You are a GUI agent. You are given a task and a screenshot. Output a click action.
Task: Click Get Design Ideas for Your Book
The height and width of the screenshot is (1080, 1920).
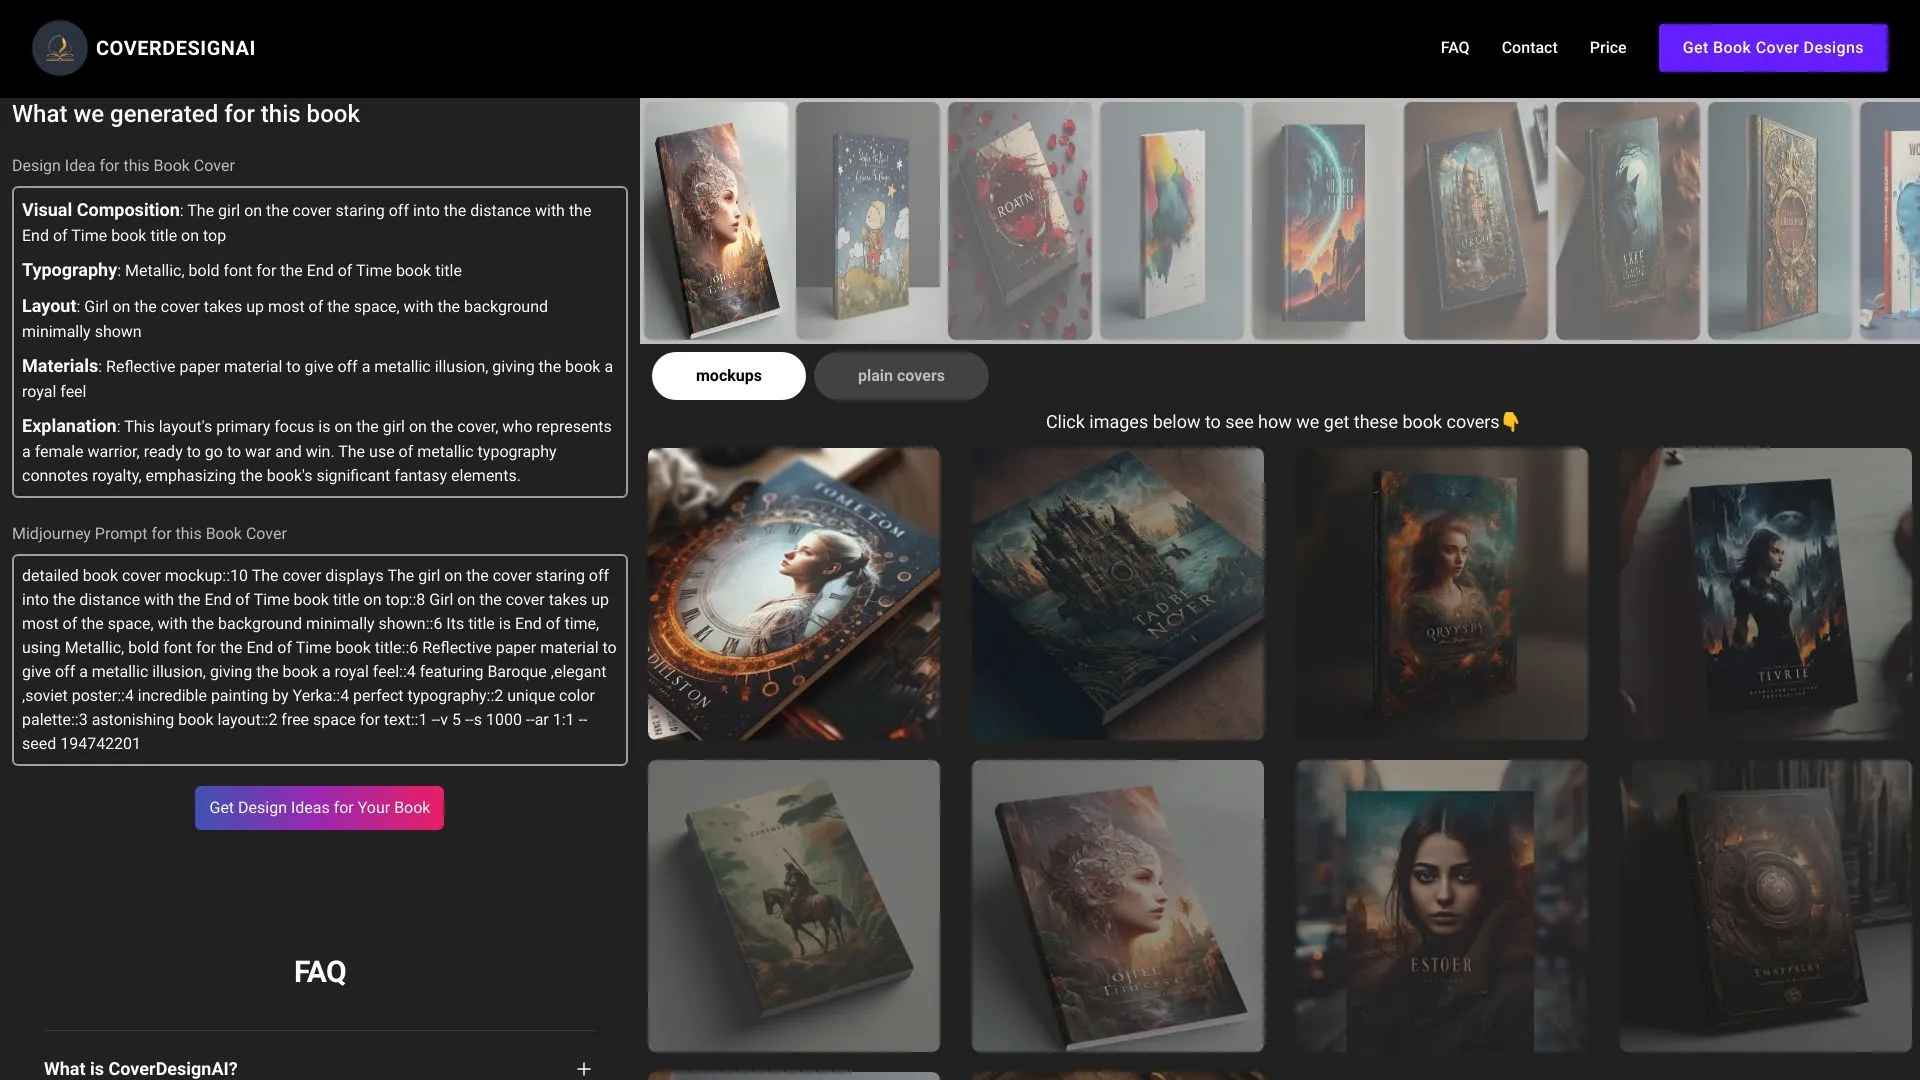[x=318, y=807]
